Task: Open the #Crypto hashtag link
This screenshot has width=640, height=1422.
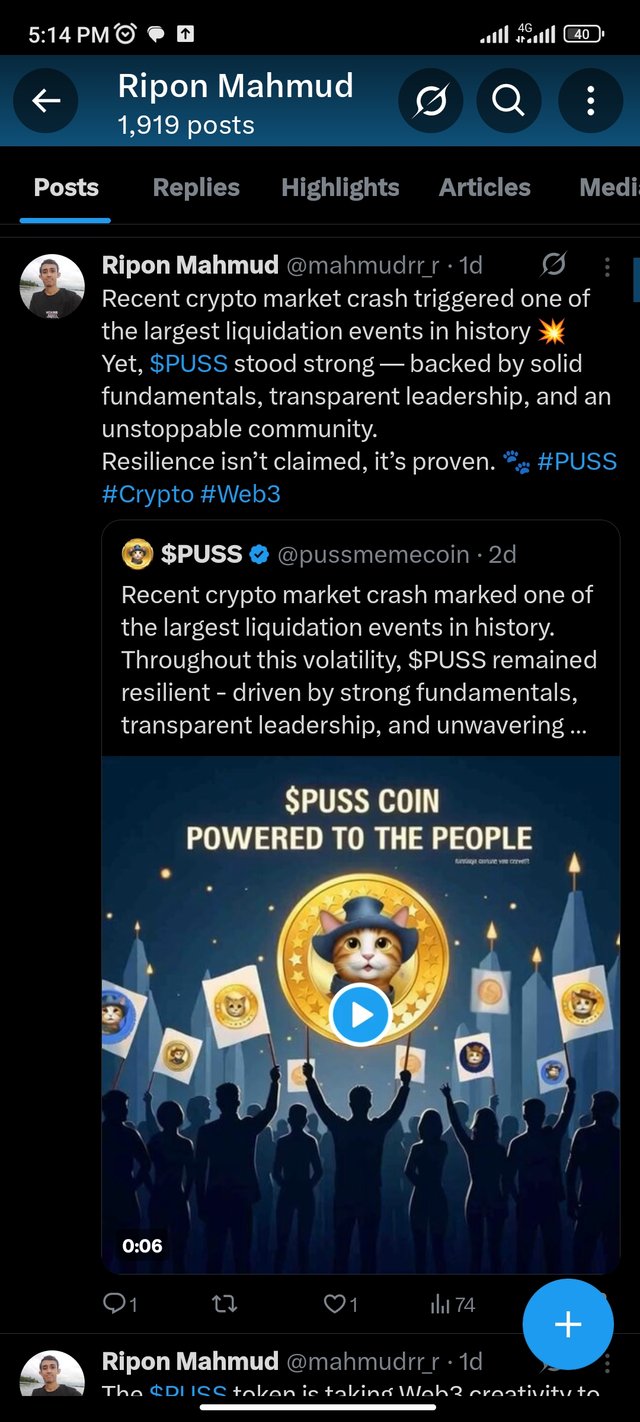Action: click(x=147, y=493)
